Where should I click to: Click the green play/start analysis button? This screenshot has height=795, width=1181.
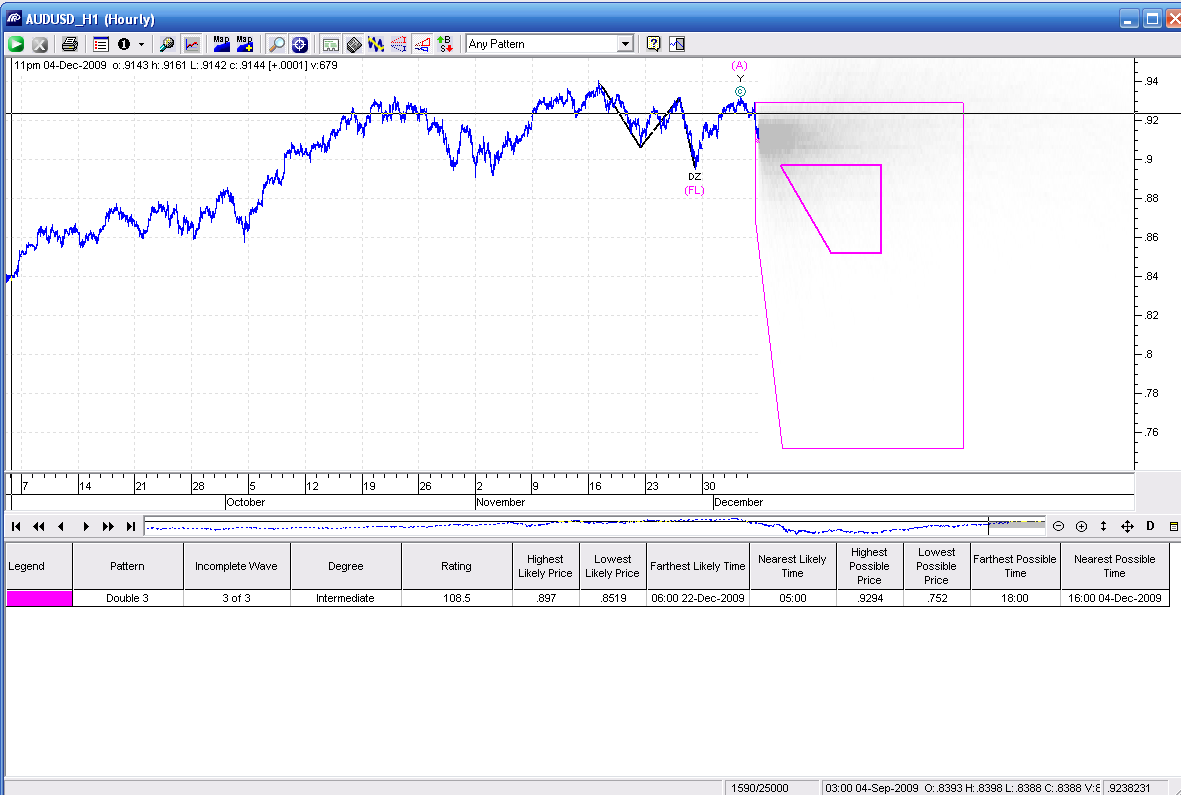[x=16, y=44]
